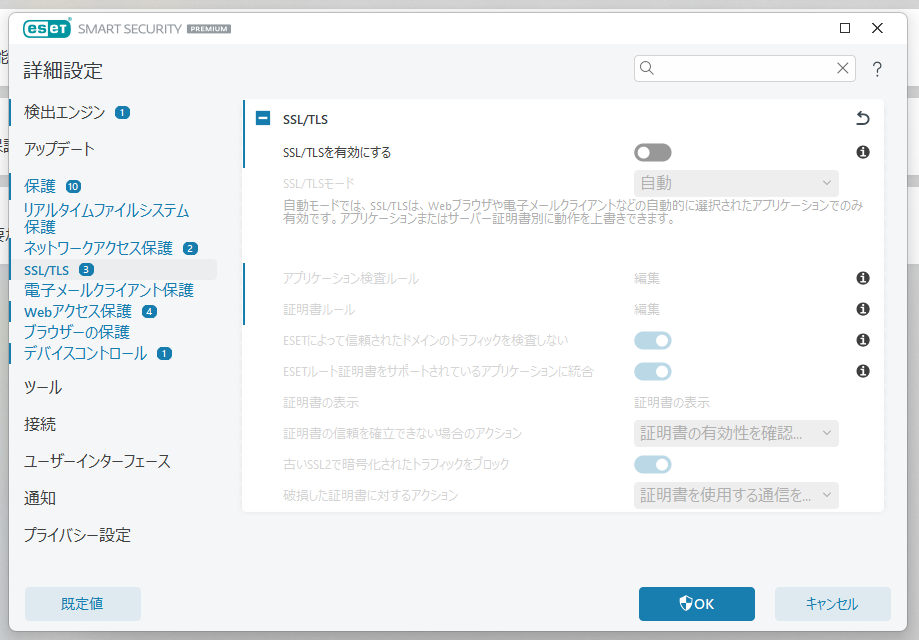
Task: Open 破損した証明書に対するアクション dropdown
Action: click(x=736, y=496)
